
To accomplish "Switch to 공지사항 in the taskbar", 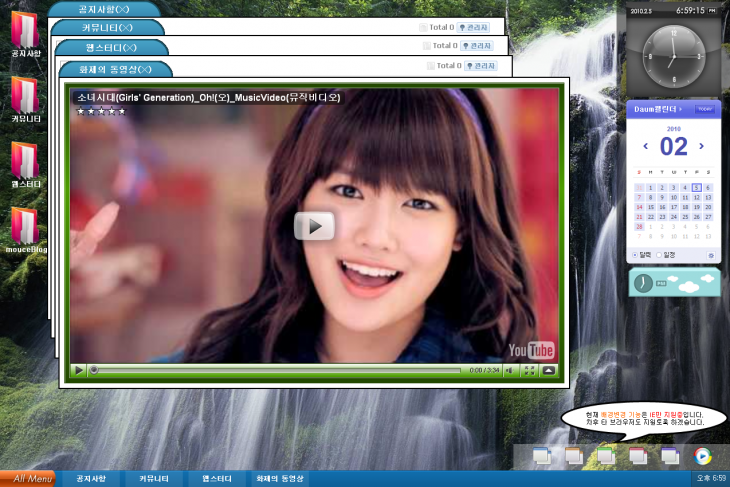I will (91, 479).
